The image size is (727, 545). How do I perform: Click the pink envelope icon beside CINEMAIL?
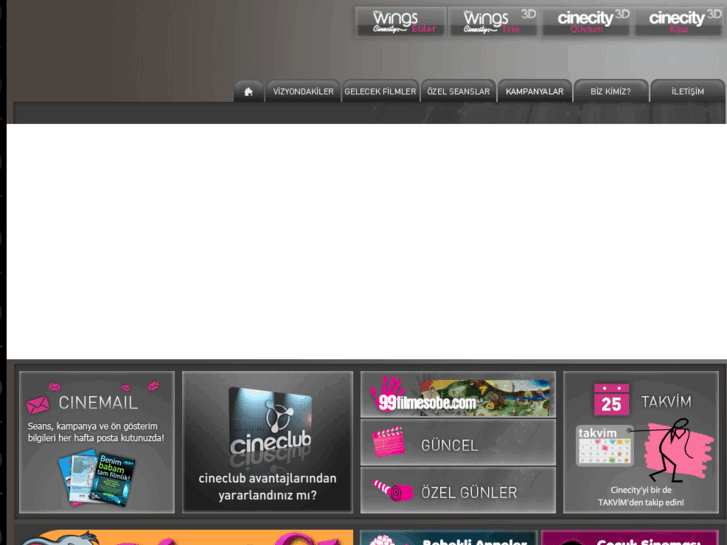[x=38, y=404]
